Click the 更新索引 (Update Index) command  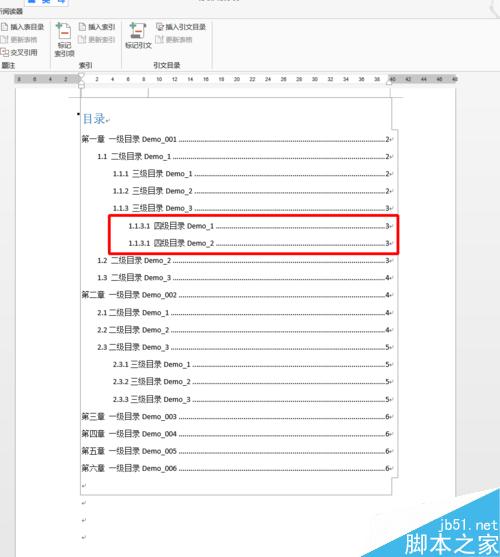97,40
